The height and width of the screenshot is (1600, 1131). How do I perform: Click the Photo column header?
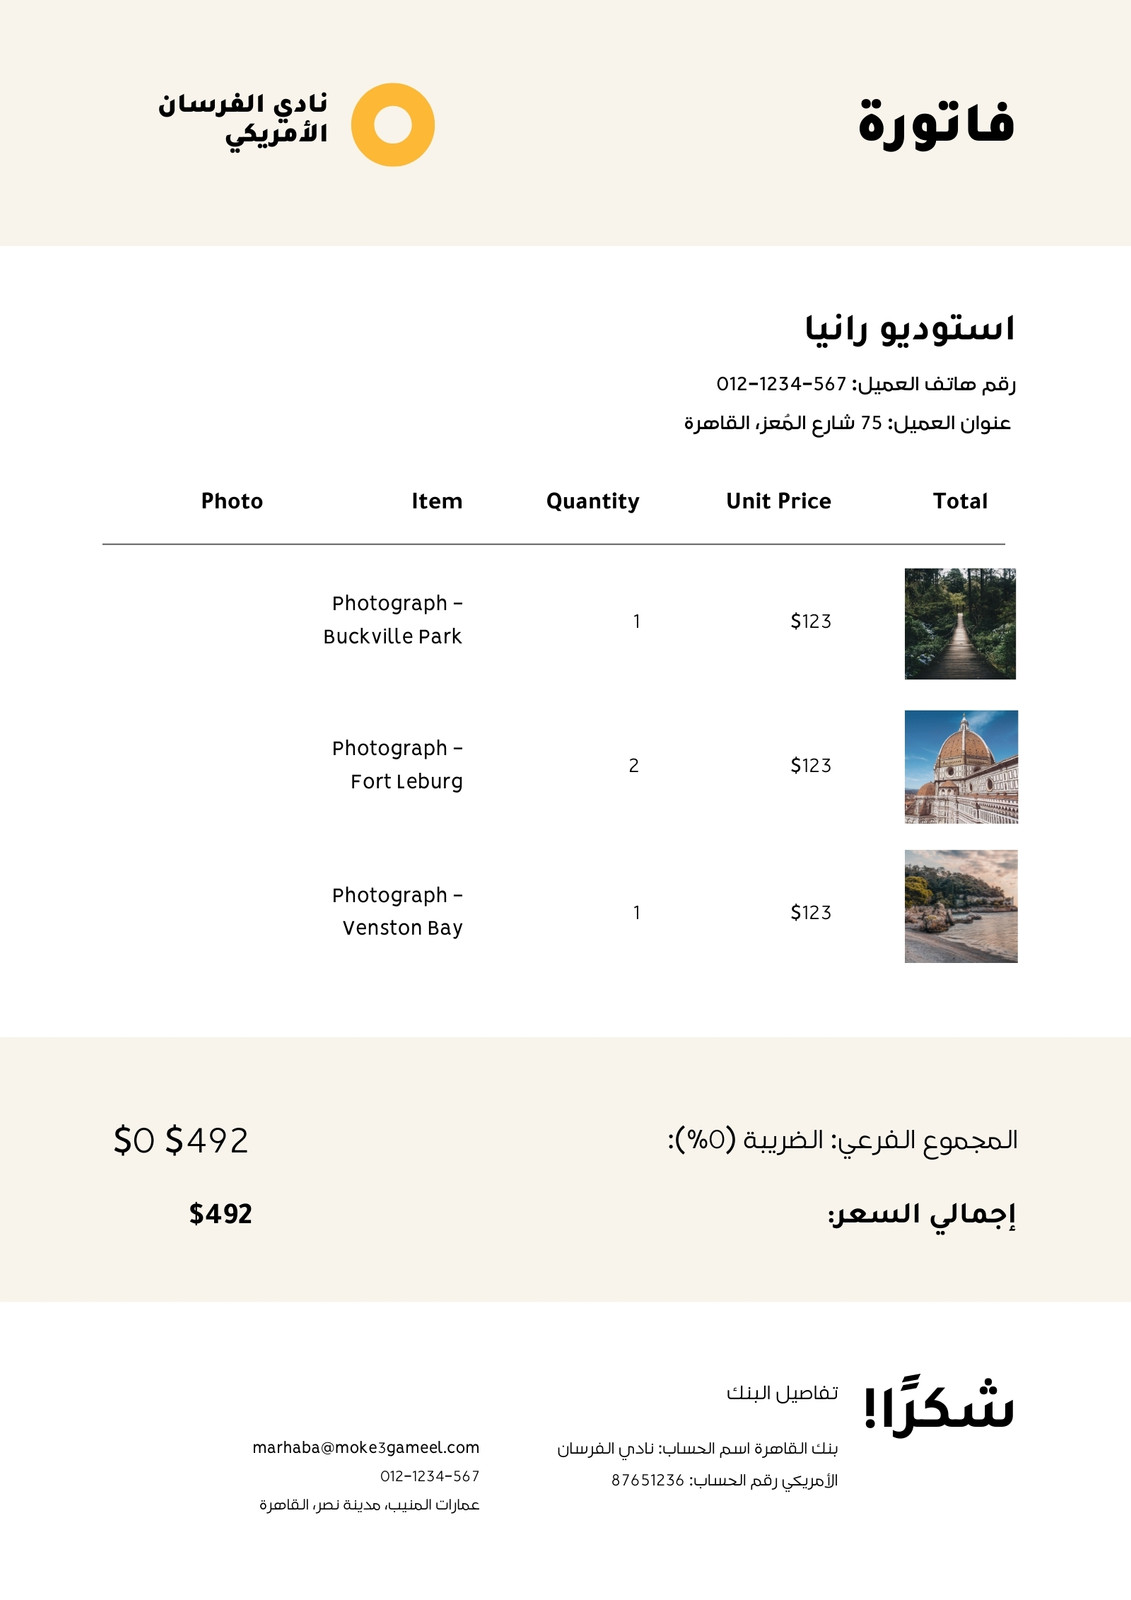point(232,501)
